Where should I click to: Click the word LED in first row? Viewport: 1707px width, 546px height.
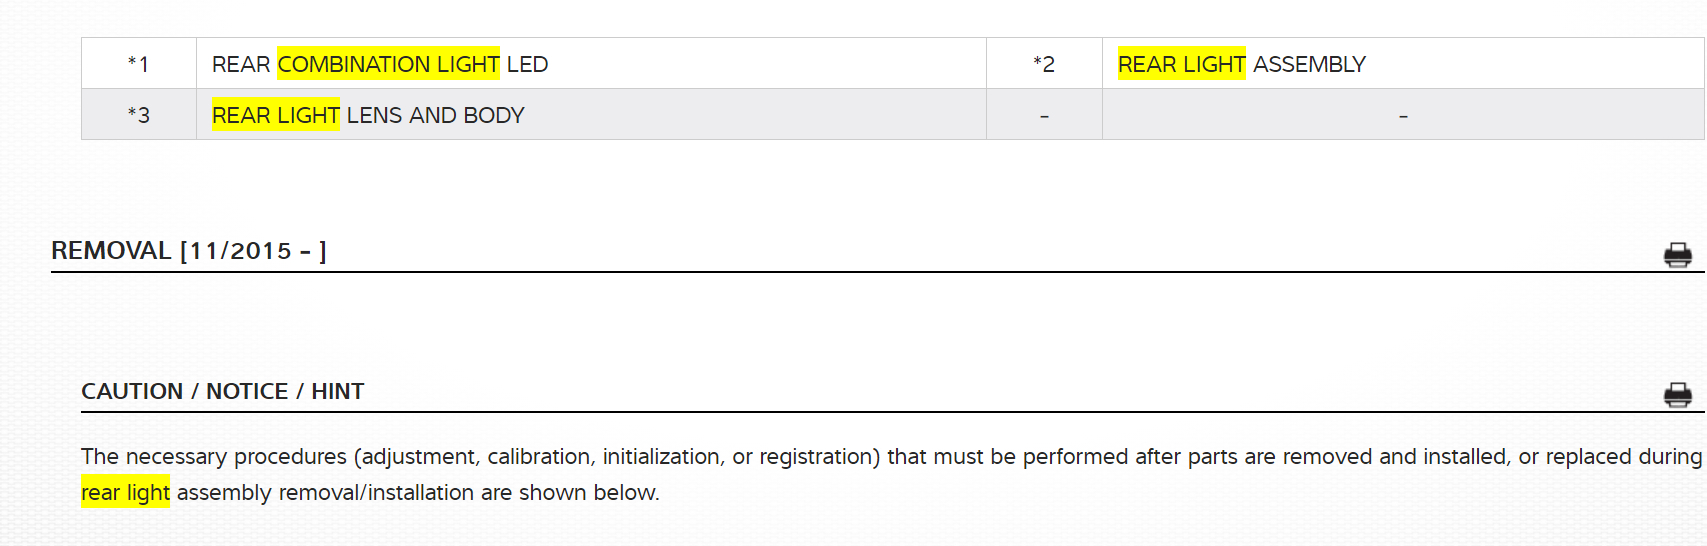tap(527, 64)
